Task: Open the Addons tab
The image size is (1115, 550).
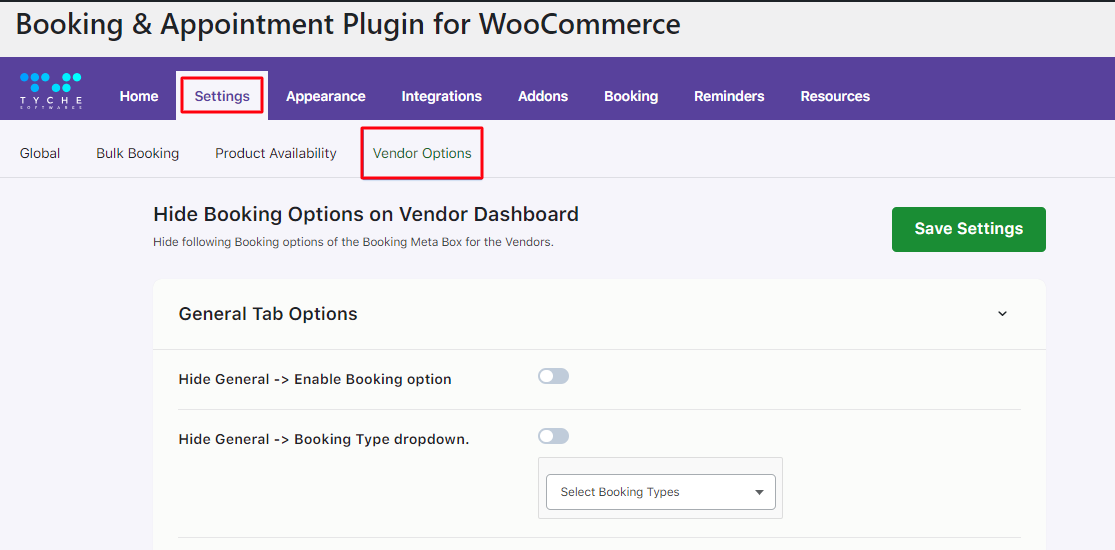Action: click(543, 96)
